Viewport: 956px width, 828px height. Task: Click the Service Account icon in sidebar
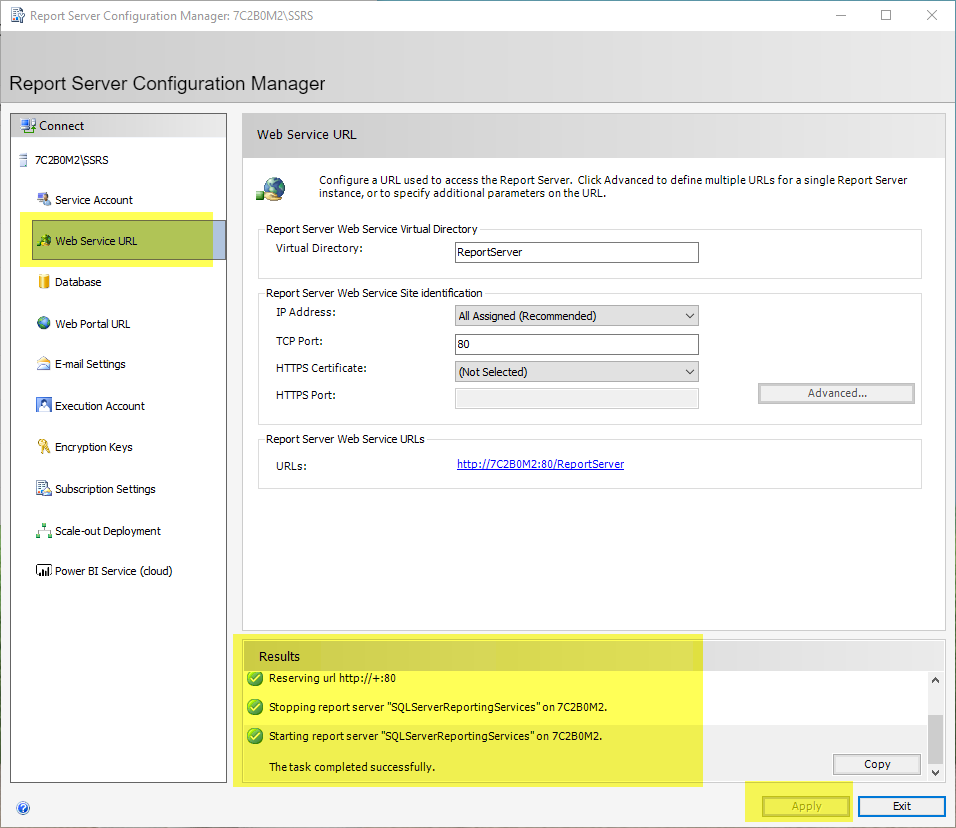[43, 200]
